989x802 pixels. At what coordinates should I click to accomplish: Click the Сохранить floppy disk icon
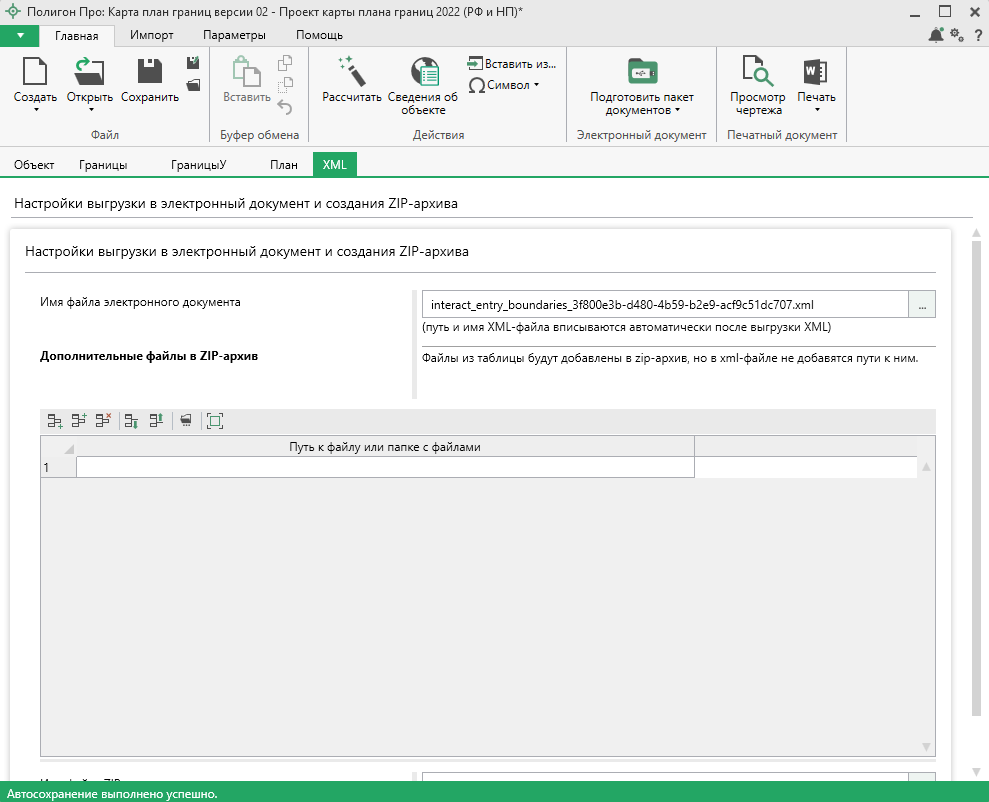pos(149,72)
